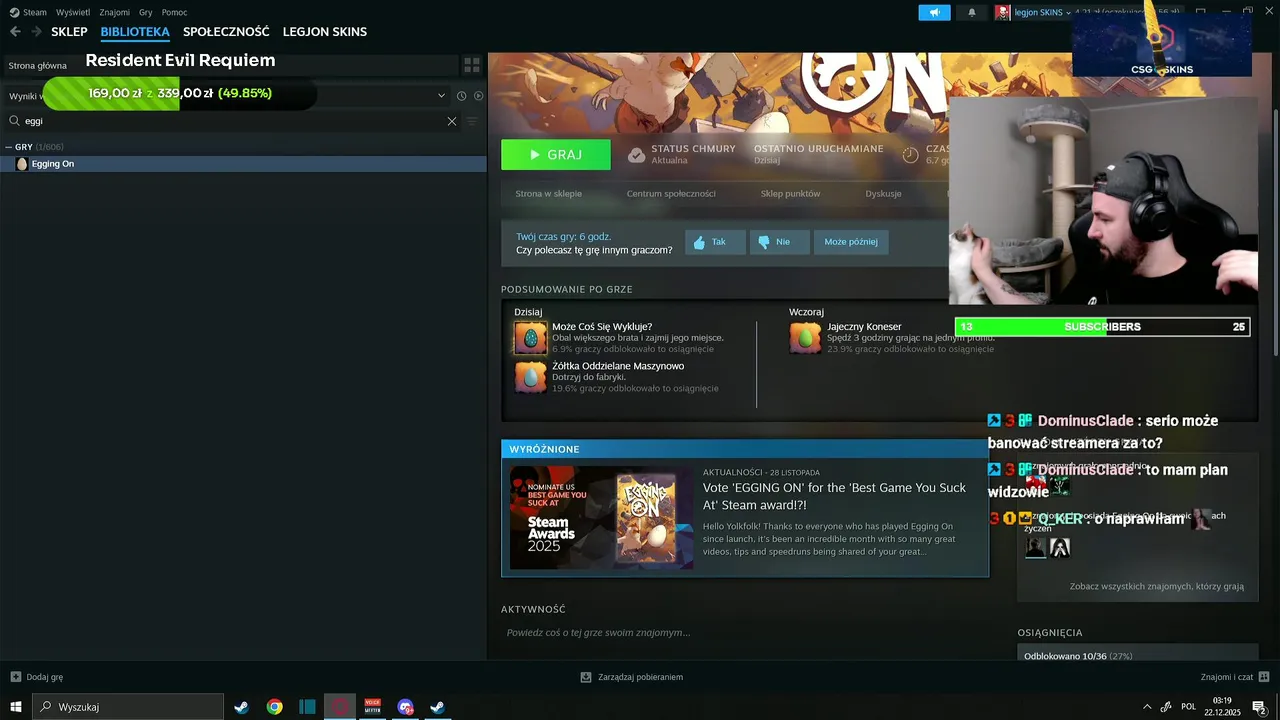The image size is (1280, 720).
Task: Open Google Chrome from the taskbar
Action: (x=274, y=707)
